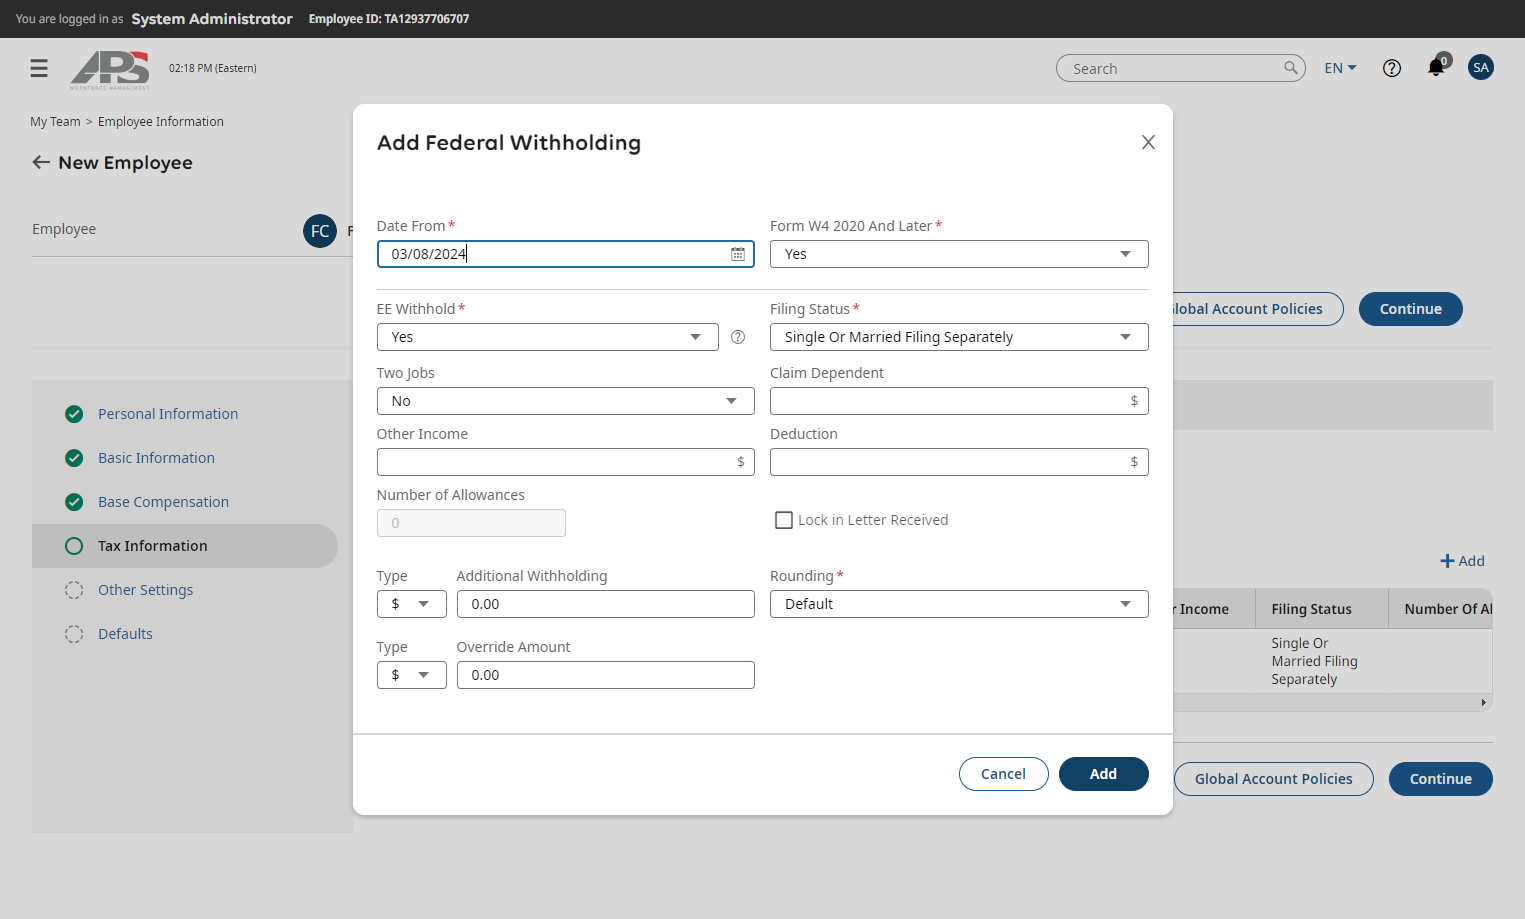Close the Add Federal Withholding dialog
Viewport: 1525px width, 919px height.
click(1148, 142)
